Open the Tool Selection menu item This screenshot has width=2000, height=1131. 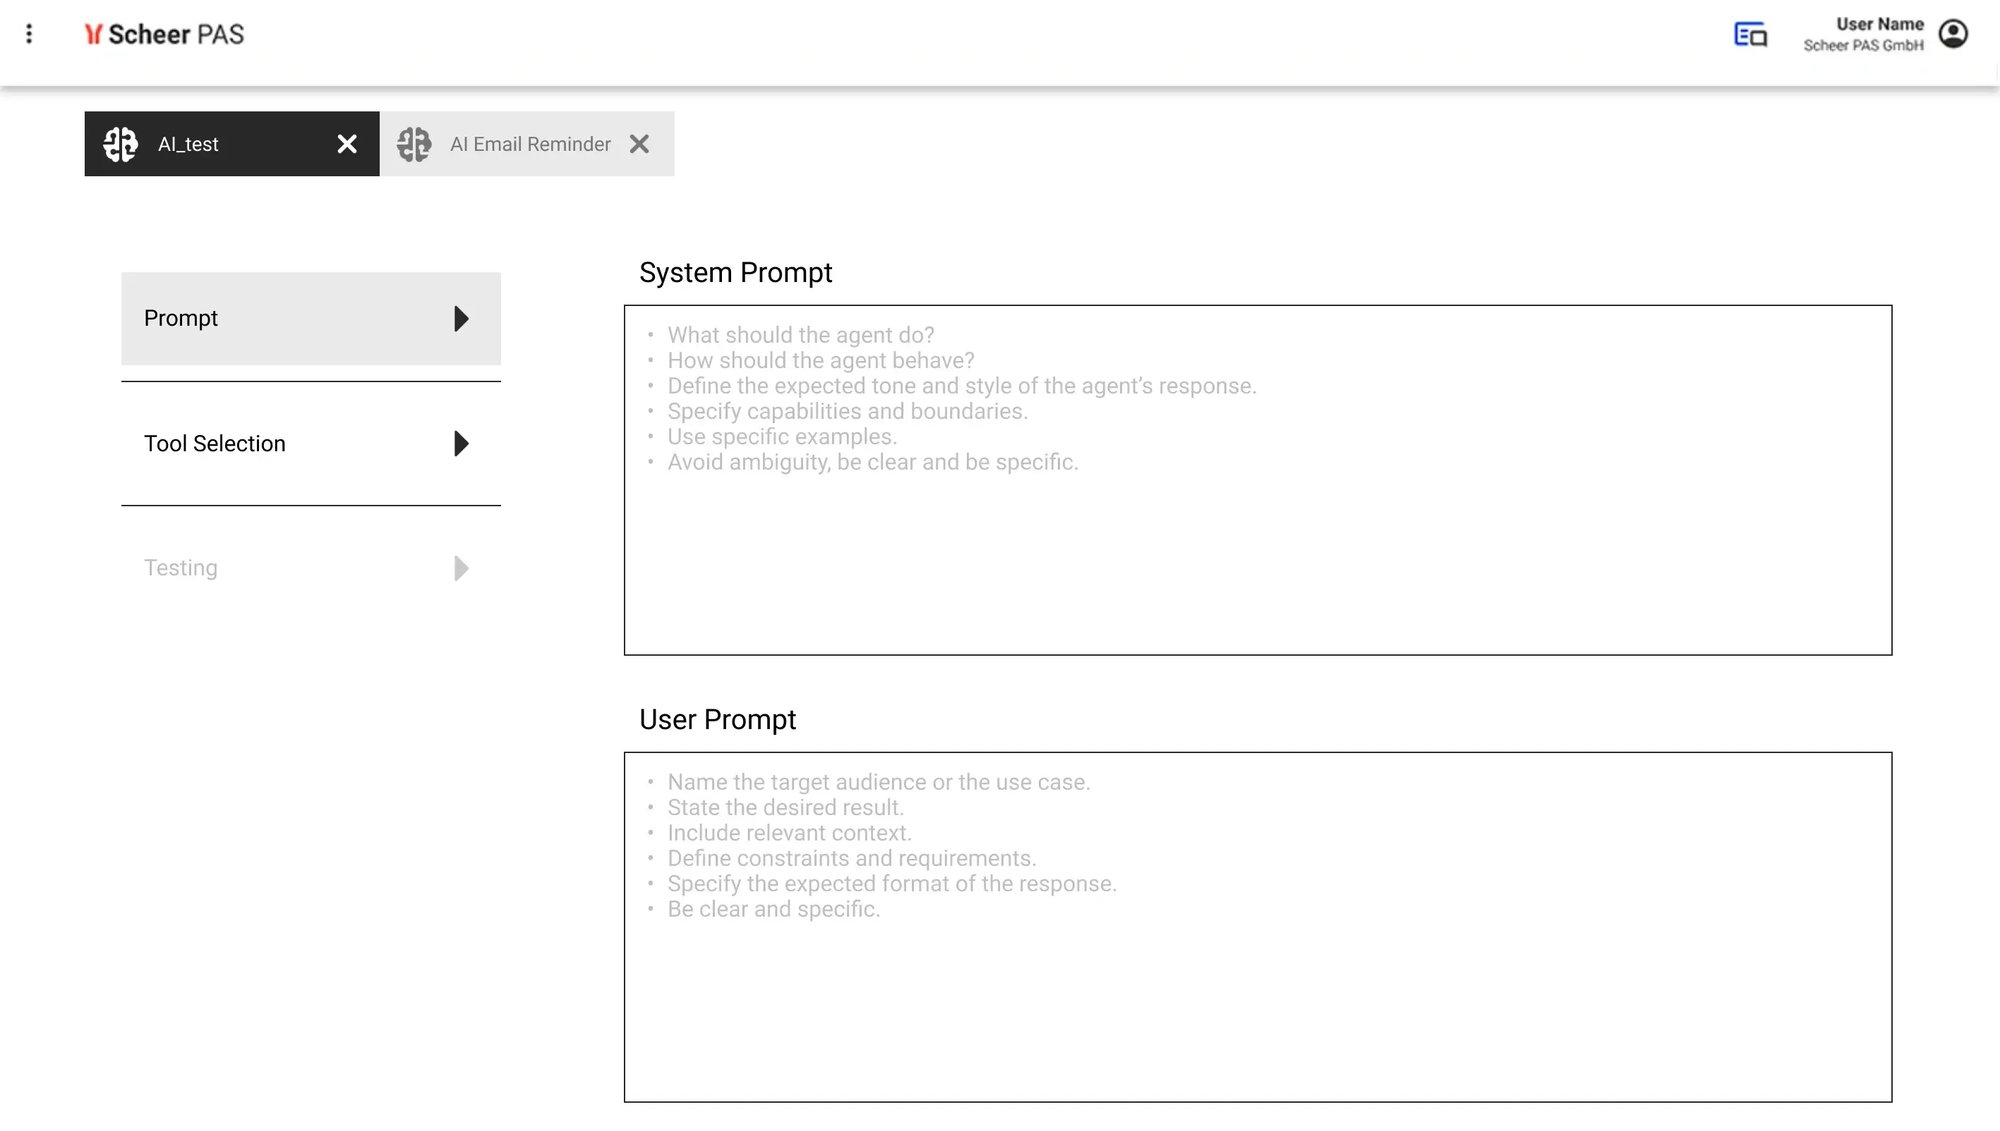[x=215, y=443]
